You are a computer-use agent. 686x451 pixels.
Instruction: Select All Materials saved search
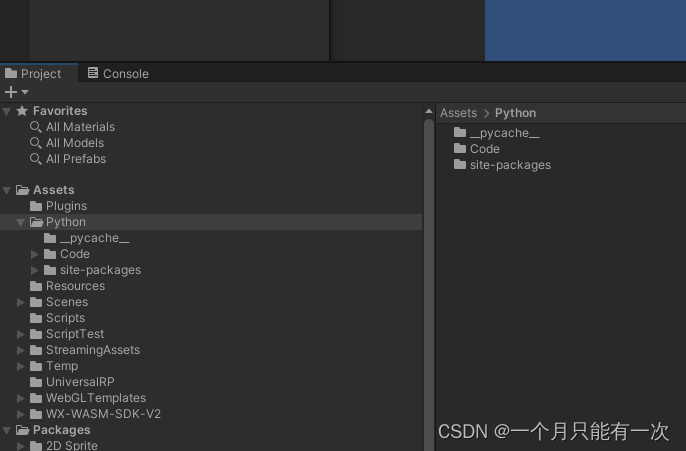point(80,127)
